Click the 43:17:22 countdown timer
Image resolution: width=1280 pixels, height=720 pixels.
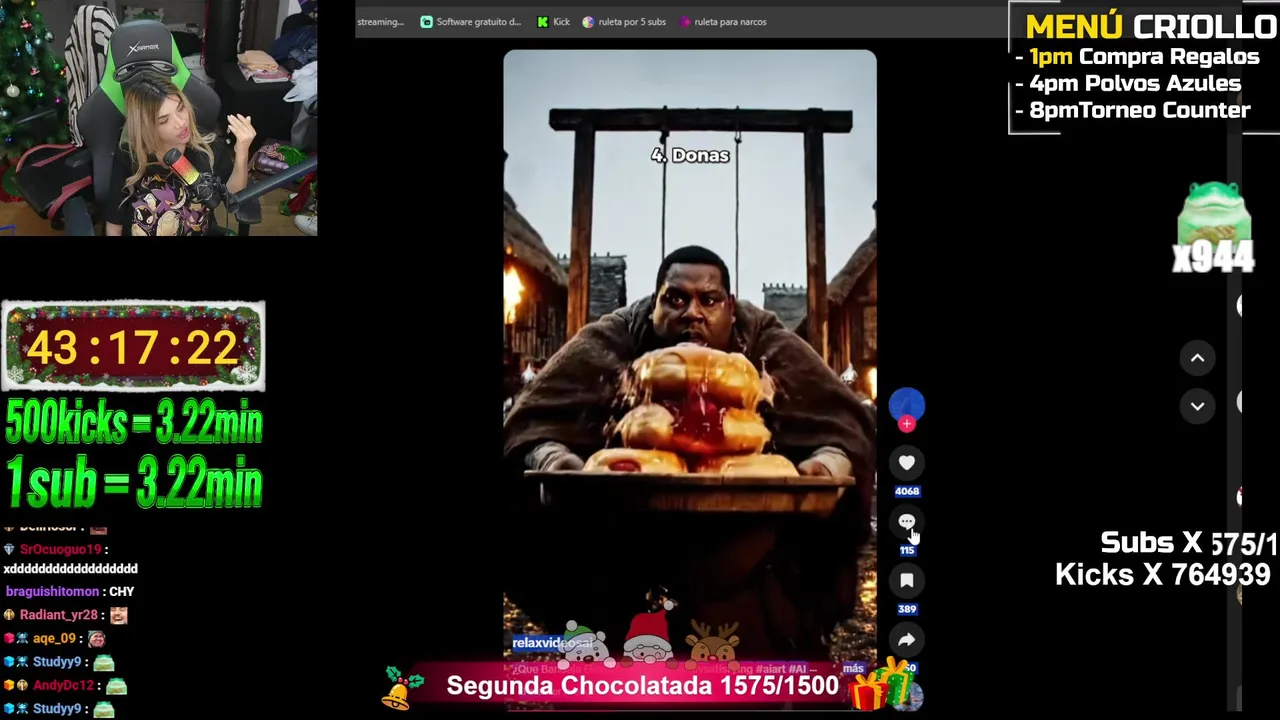(133, 346)
